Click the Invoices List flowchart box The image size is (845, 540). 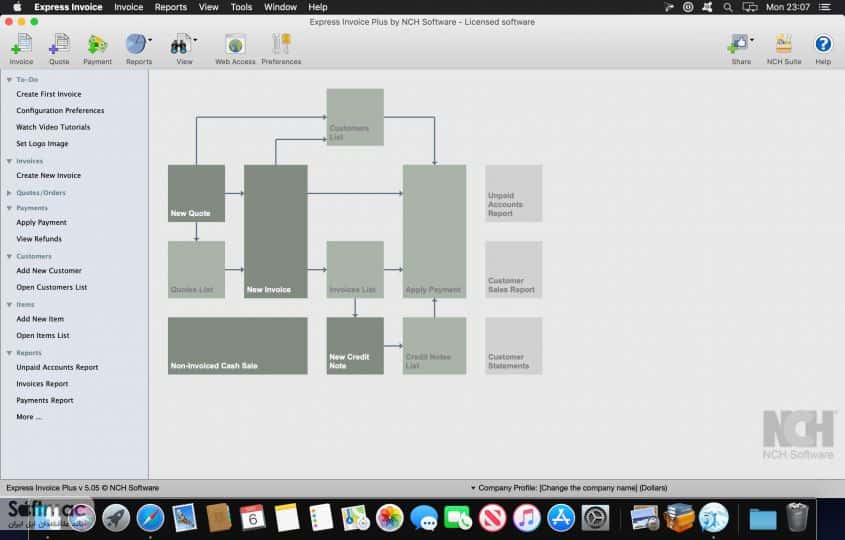(355, 269)
